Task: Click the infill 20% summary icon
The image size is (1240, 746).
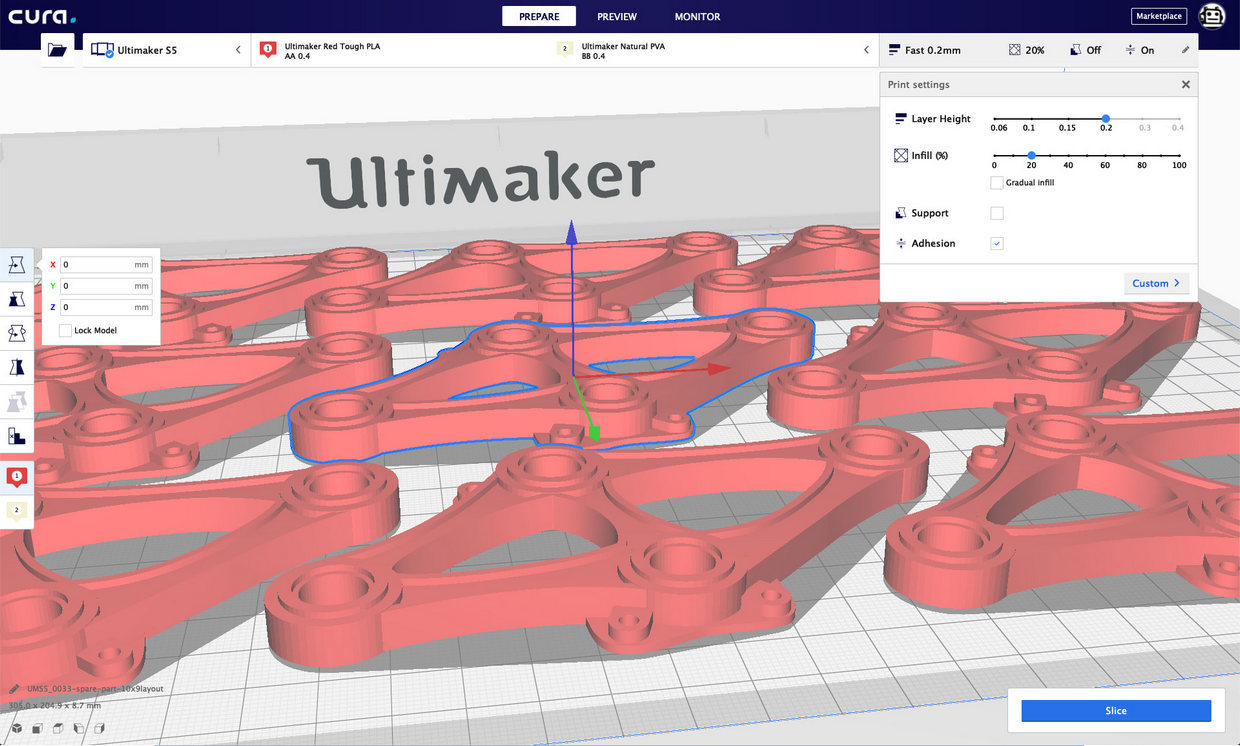Action: click(x=1015, y=50)
